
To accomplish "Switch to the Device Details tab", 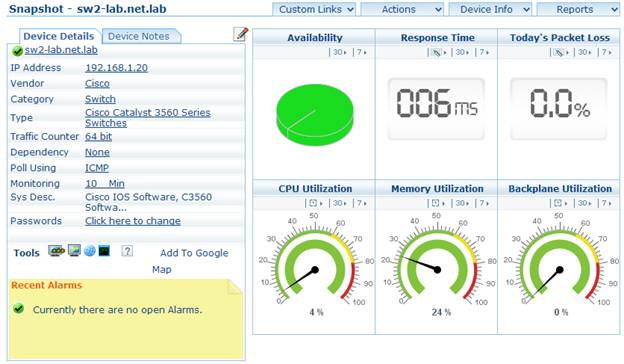I will click(59, 36).
